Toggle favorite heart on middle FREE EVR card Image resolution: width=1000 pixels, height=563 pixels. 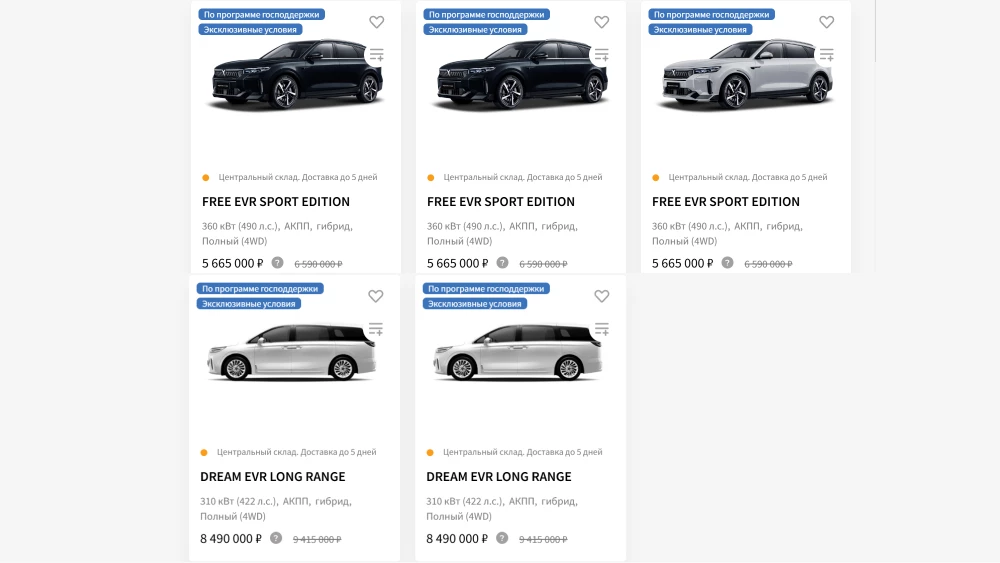click(601, 22)
